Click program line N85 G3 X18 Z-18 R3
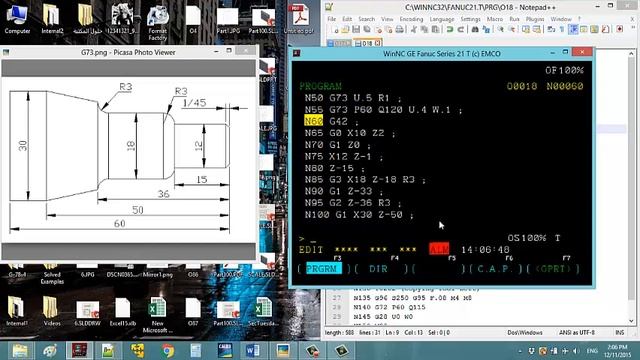Screen dimensions: 640x360 365,180
